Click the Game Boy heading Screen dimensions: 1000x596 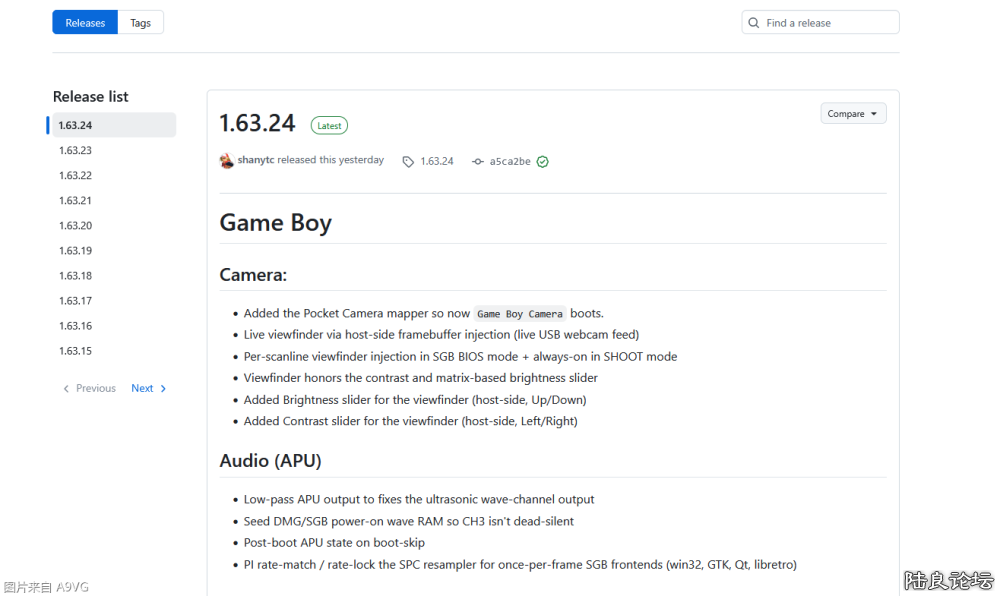276,222
